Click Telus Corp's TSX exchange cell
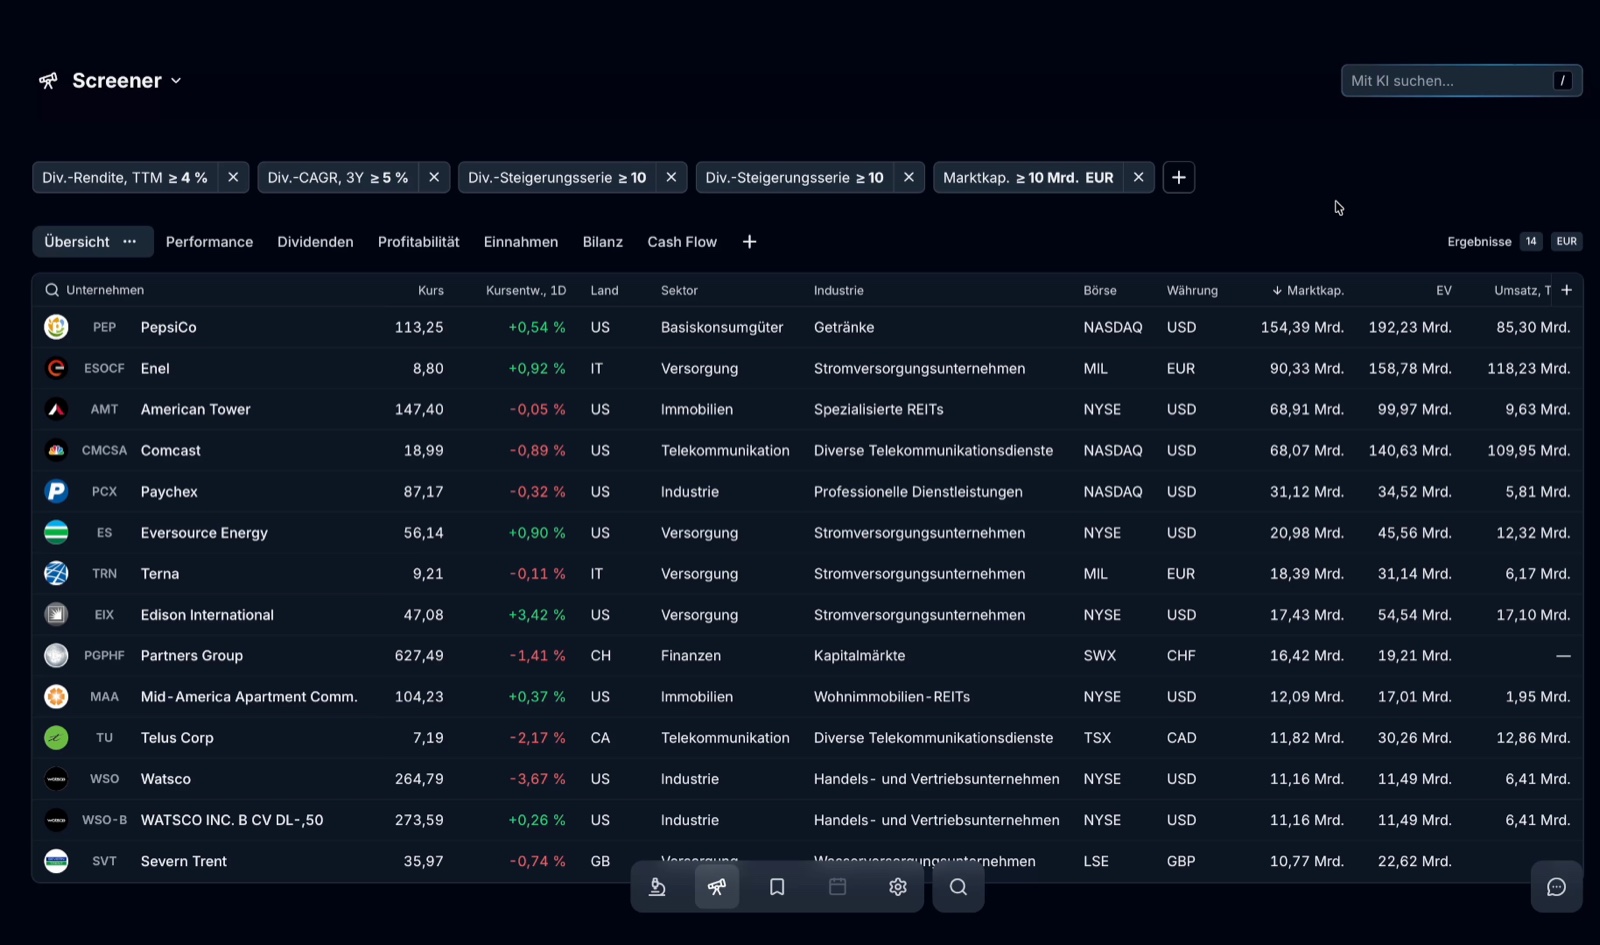The width and height of the screenshot is (1600, 945). click(x=1097, y=737)
